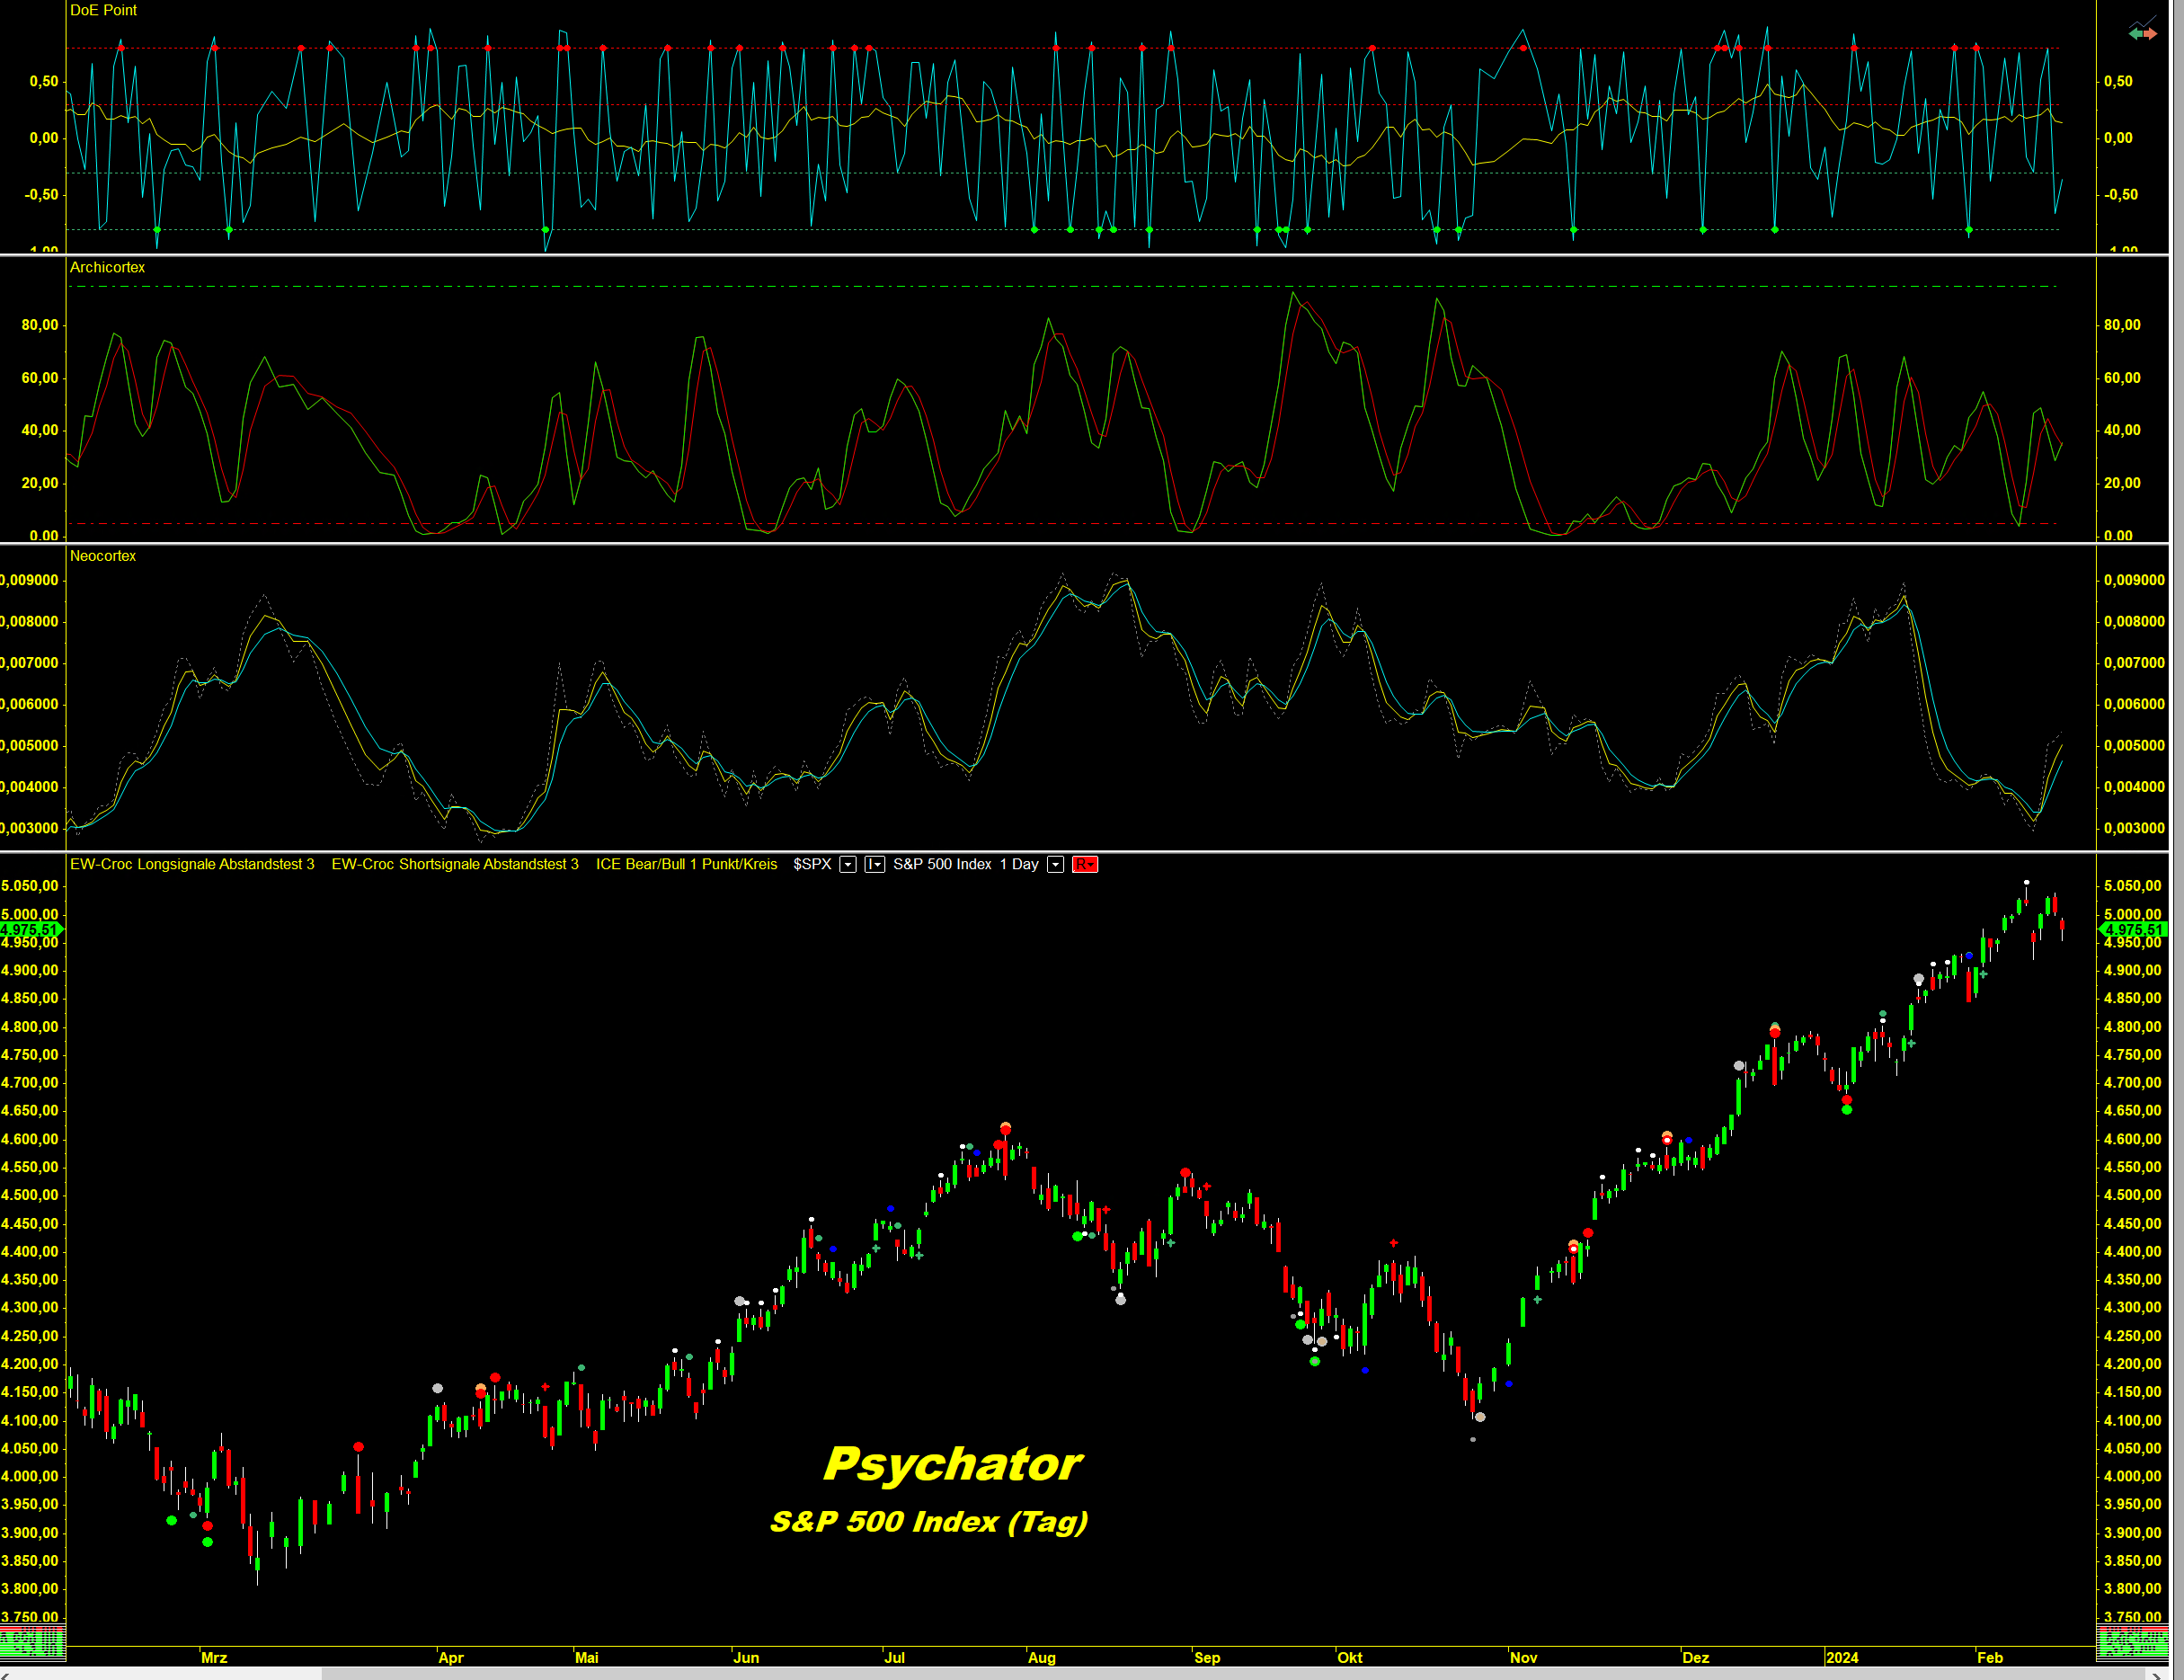Click the DoE Point panel title
This screenshot has height=1680, width=2184.
coord(103,10)
